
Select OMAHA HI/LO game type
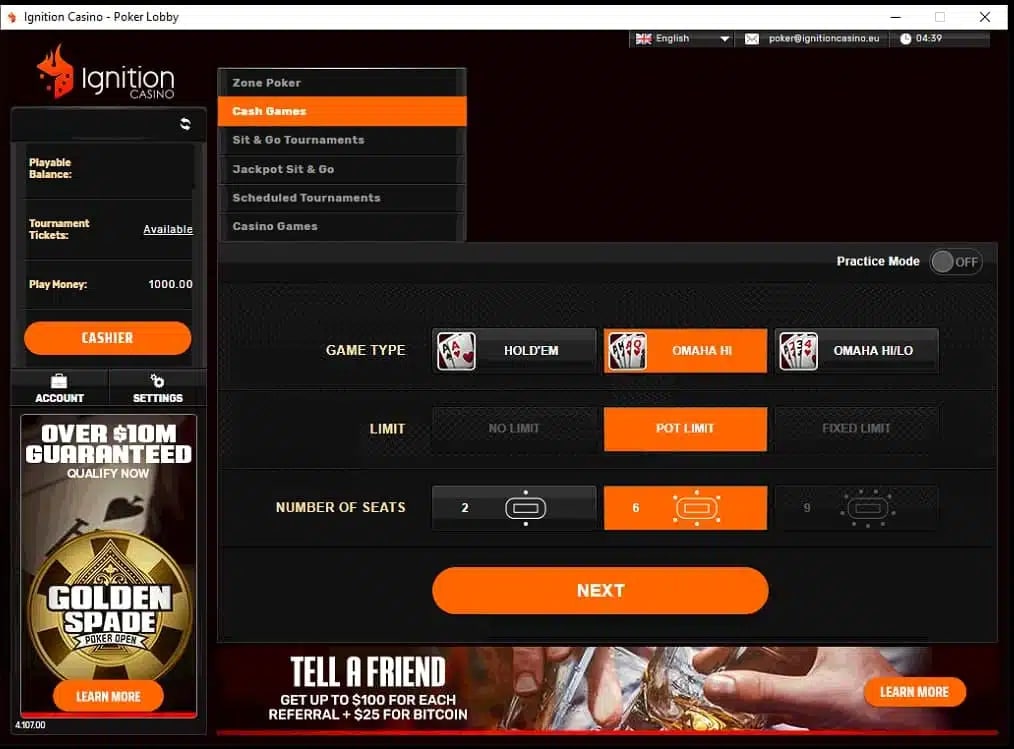tap(857, 351)
